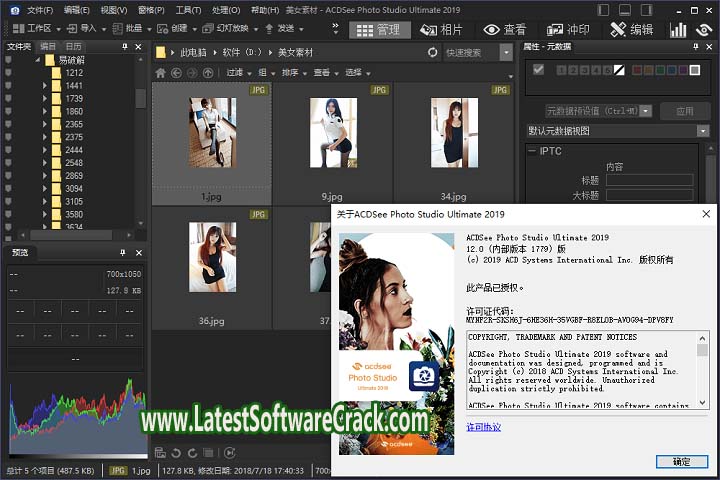Click the Apply (应用) metadata button
Image resolution: width=720 pixels, height=480 pixels.
pos(685,111)
